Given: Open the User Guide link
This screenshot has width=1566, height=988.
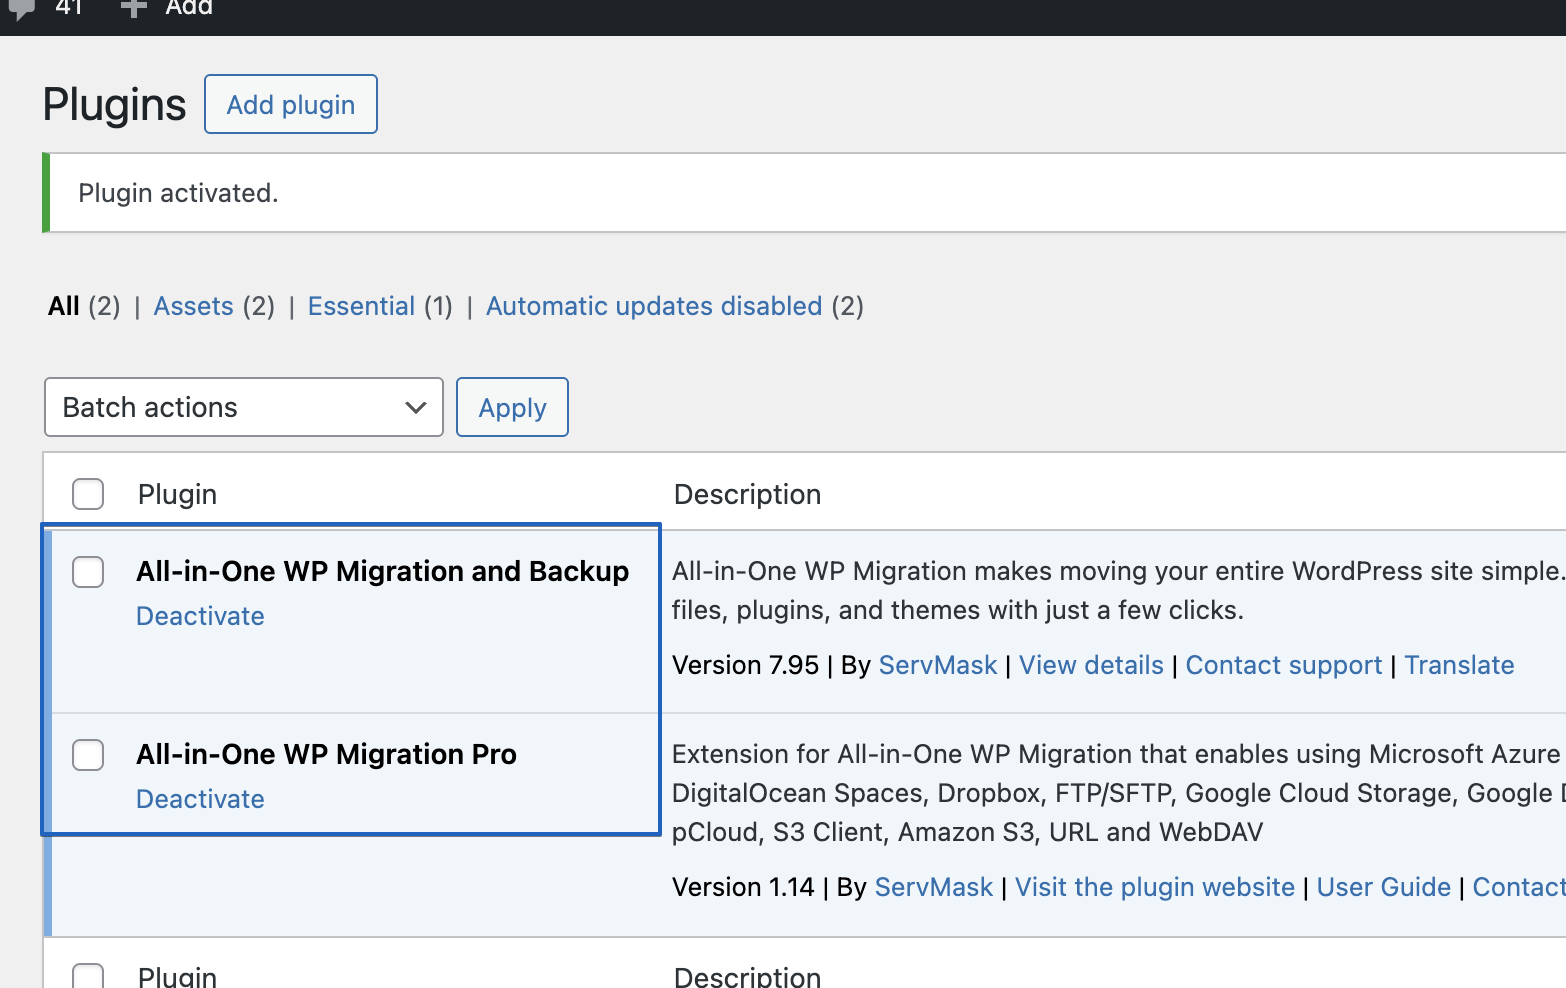Looking at the screenshot, I should [x=1383, y=887].
